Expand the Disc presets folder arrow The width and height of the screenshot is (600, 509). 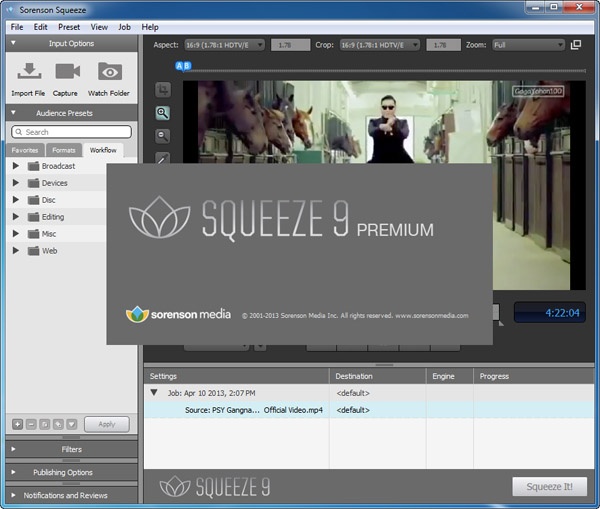click(16, 199)
